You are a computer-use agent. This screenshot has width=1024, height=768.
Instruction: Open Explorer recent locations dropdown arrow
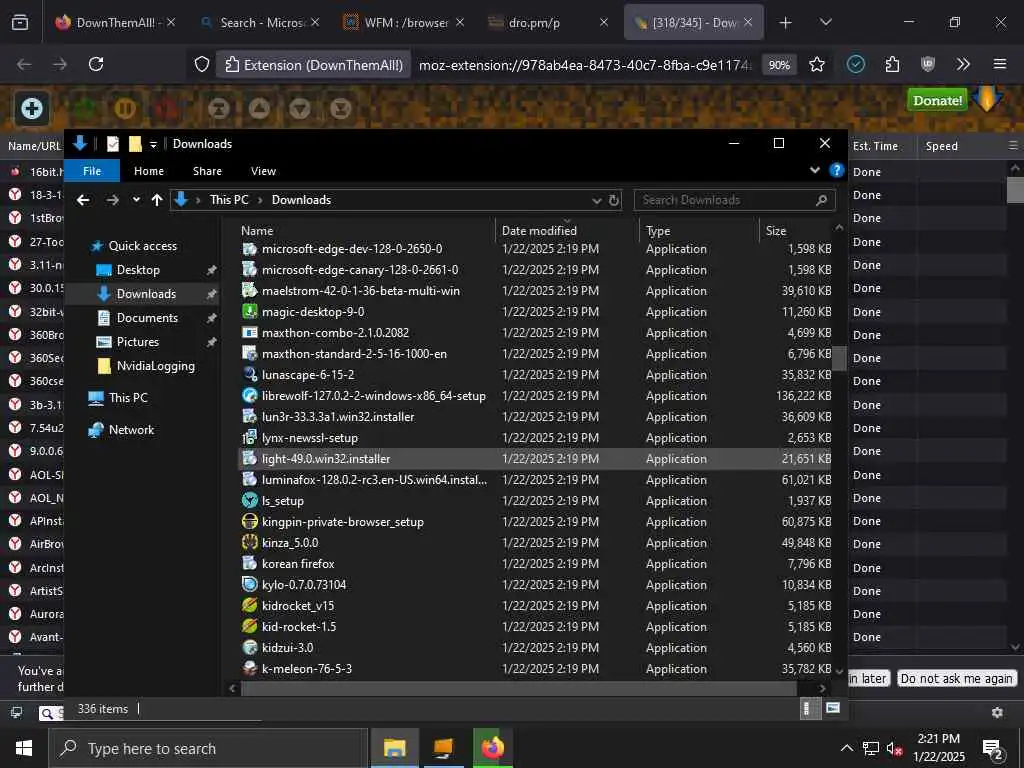tap(136, 200)
